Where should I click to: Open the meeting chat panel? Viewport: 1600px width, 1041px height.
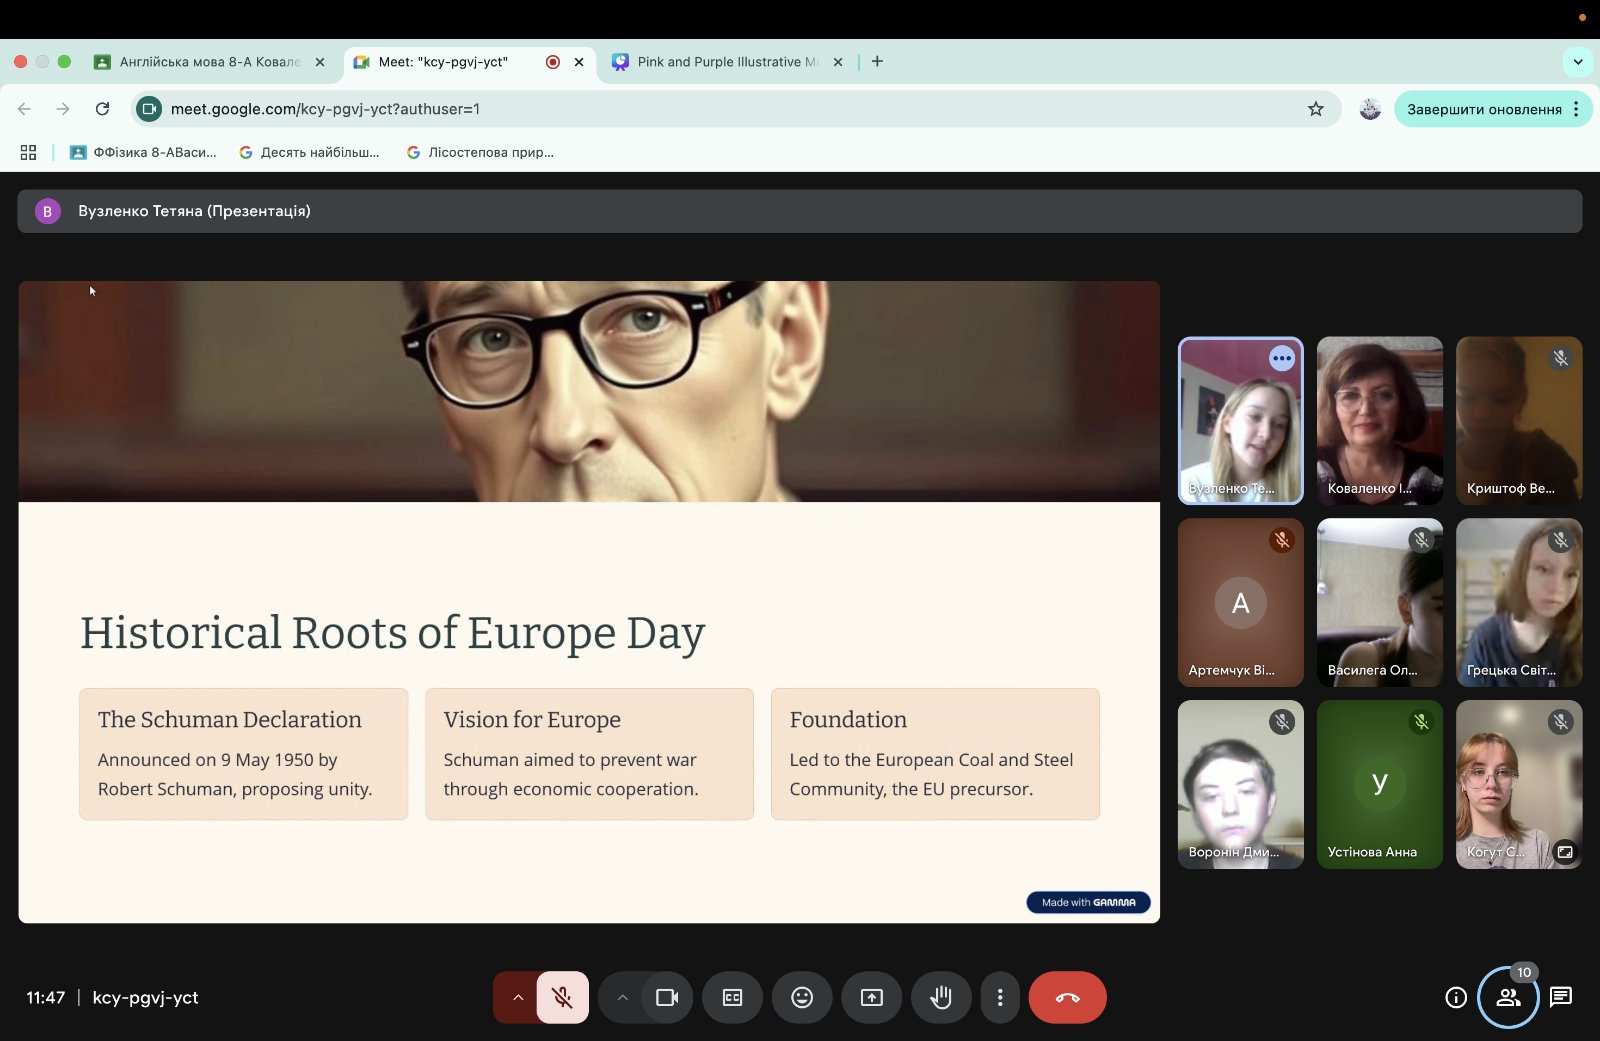coord(1560,997)
